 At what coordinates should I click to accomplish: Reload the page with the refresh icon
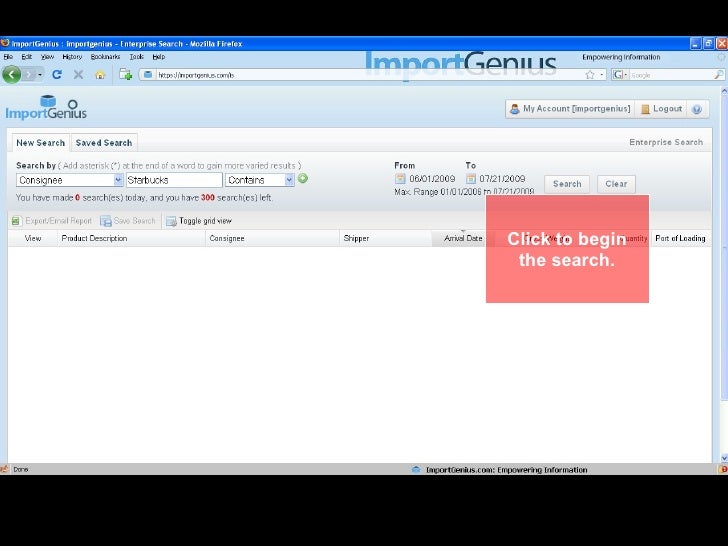click(x=57, y=74)
